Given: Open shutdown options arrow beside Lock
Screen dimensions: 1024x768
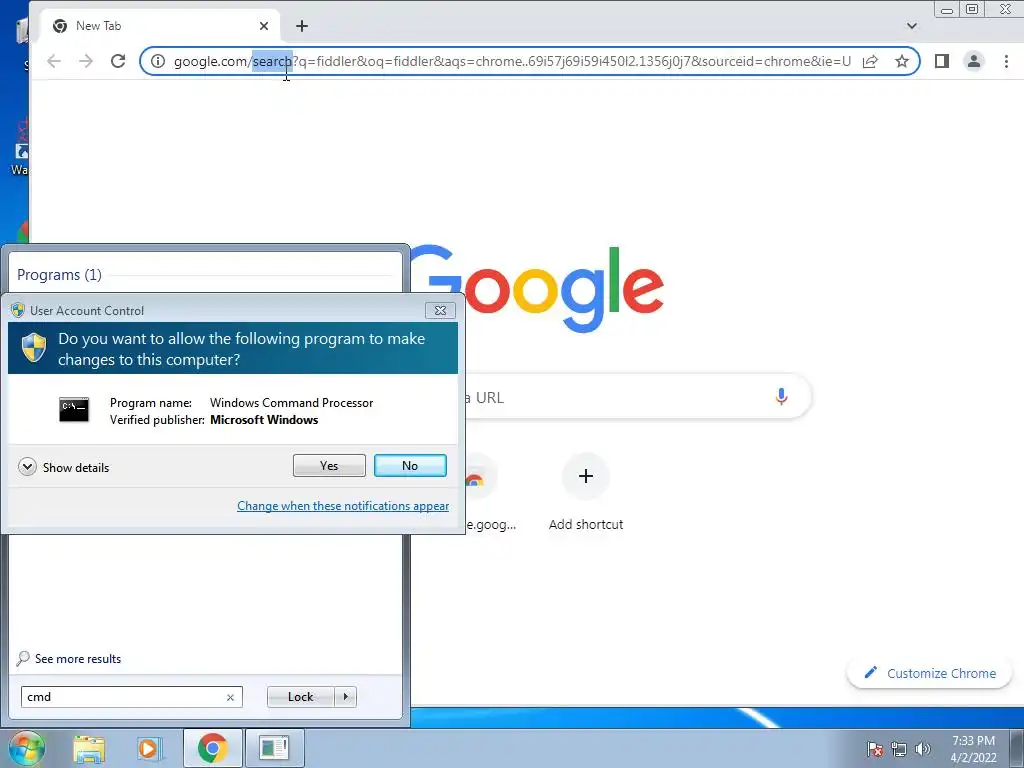Looking at the screenshot, I should (x=345, y=697).
